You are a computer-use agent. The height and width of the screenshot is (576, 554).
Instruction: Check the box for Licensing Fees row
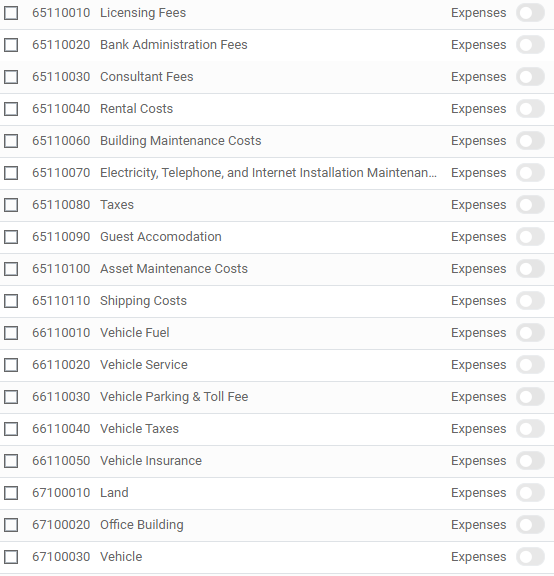[11, 13]
